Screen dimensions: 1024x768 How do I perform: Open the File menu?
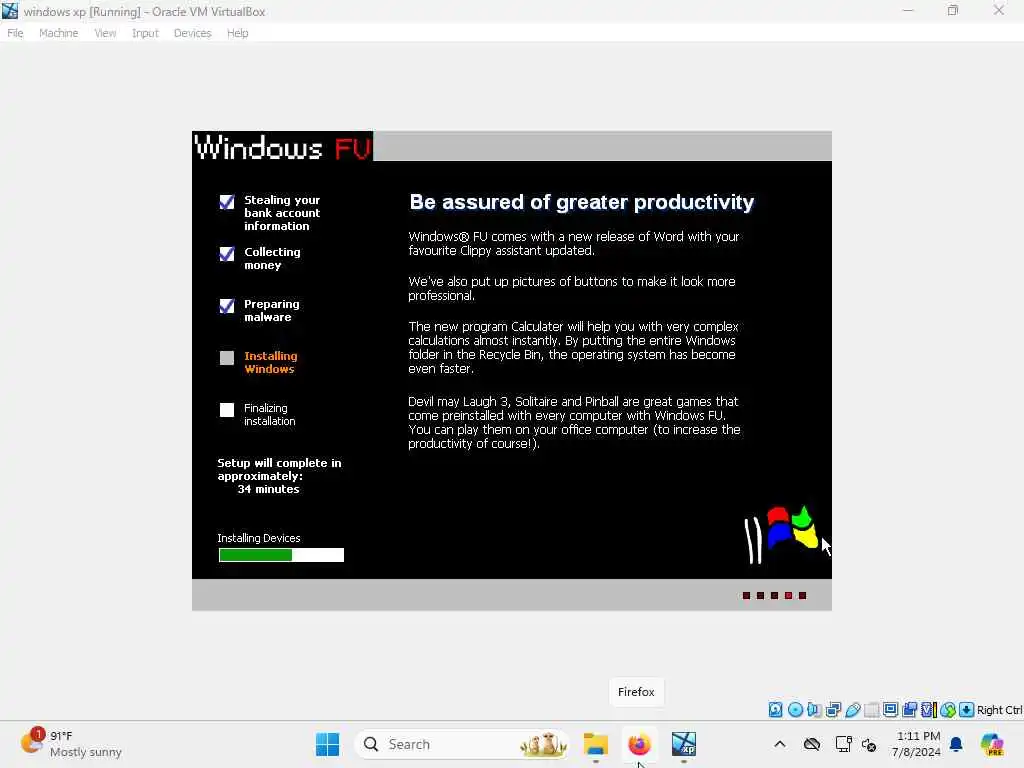click(15, 33)
